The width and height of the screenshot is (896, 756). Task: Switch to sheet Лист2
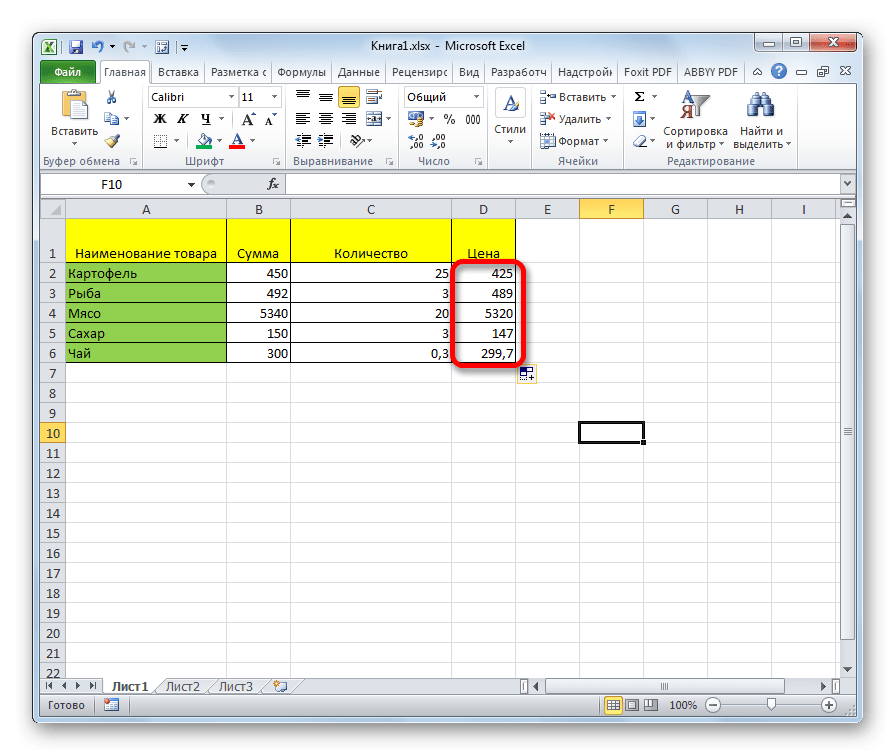pos(183,686)
